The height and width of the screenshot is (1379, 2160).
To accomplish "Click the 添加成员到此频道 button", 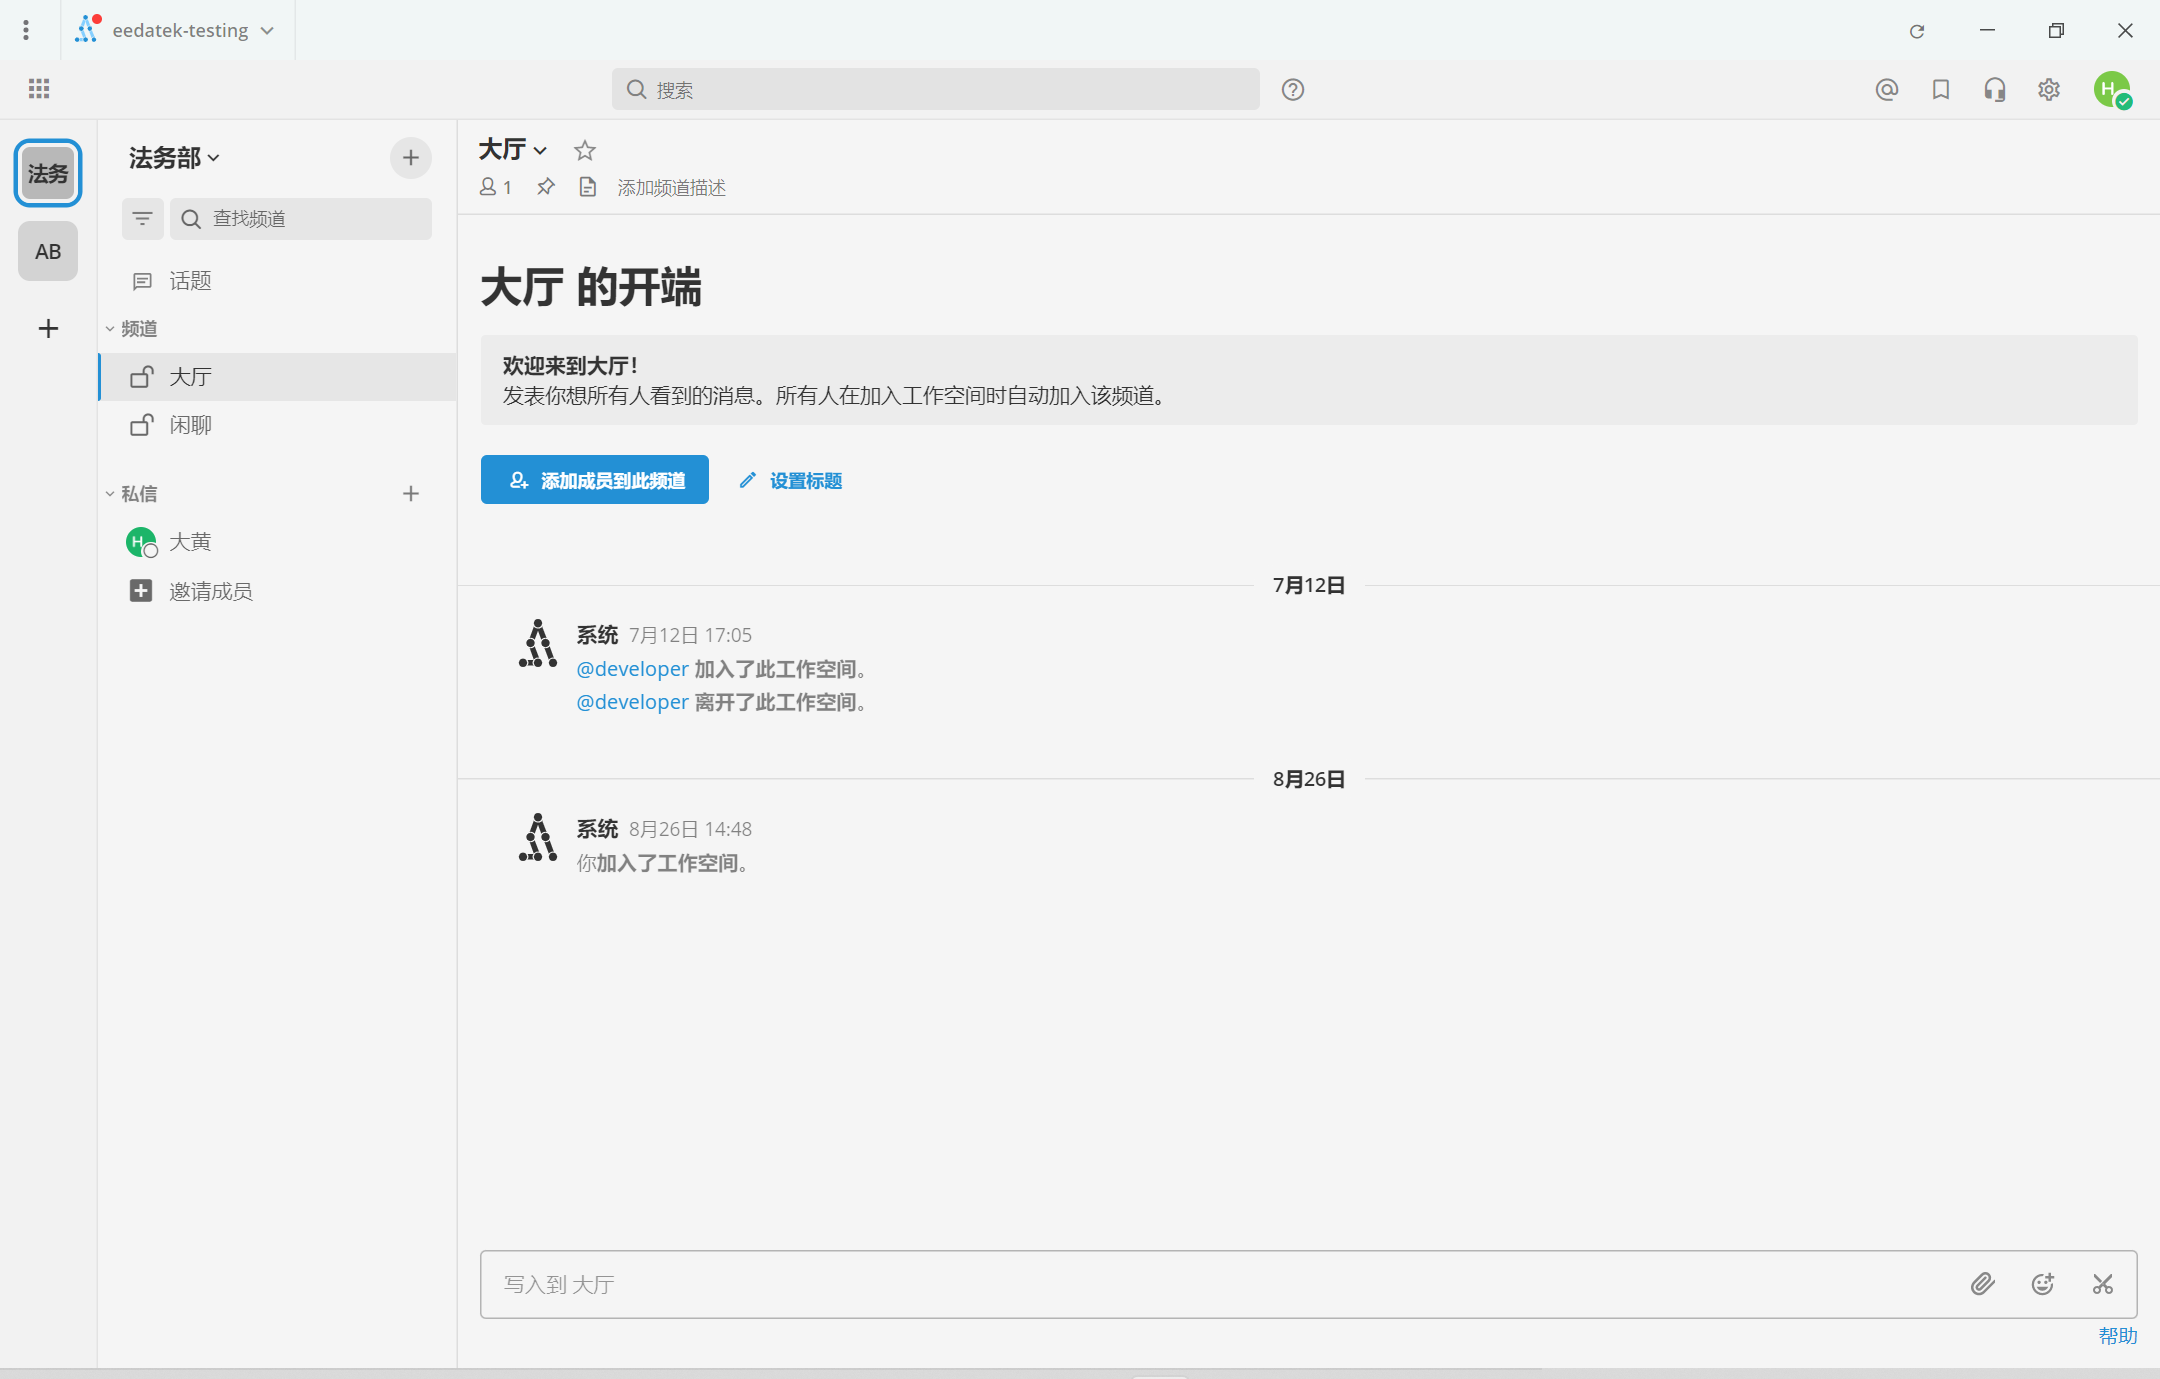I will coord(594,480).
